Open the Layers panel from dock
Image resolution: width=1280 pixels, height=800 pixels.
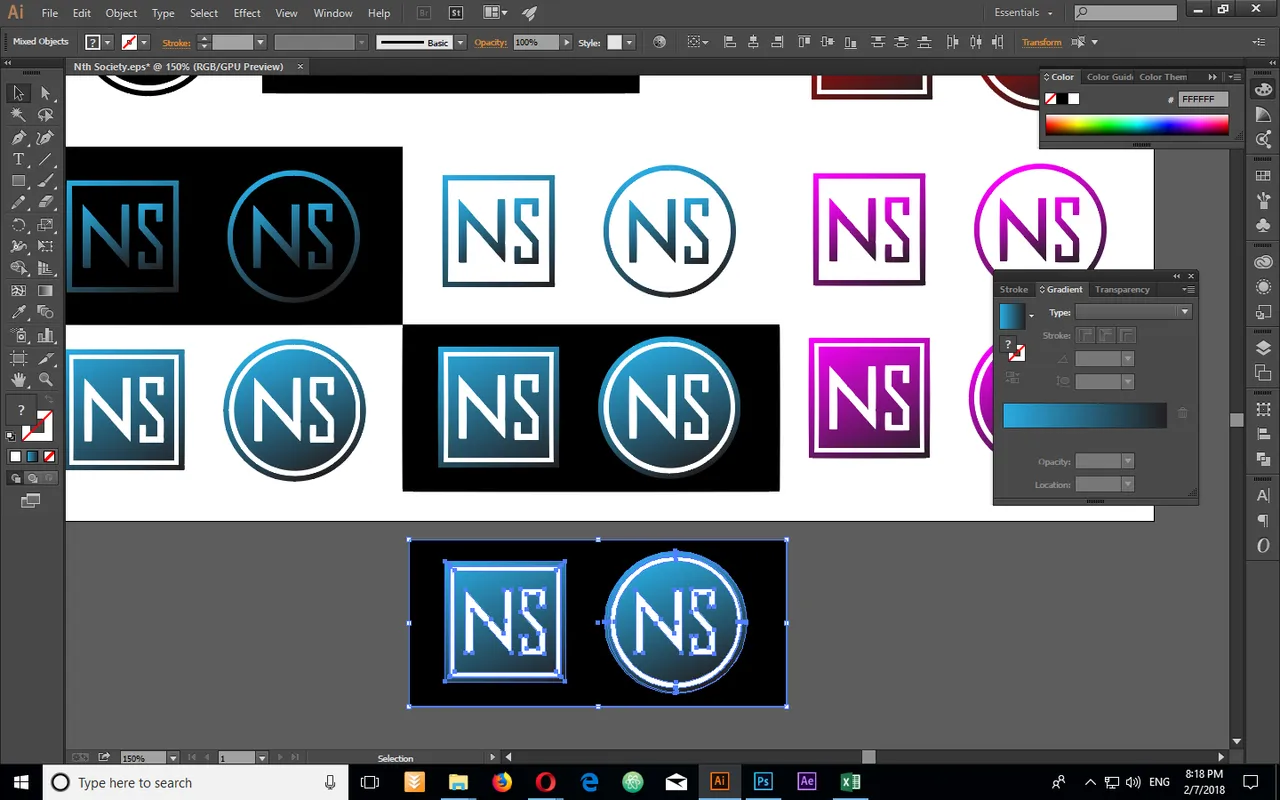coord(1263,348)
